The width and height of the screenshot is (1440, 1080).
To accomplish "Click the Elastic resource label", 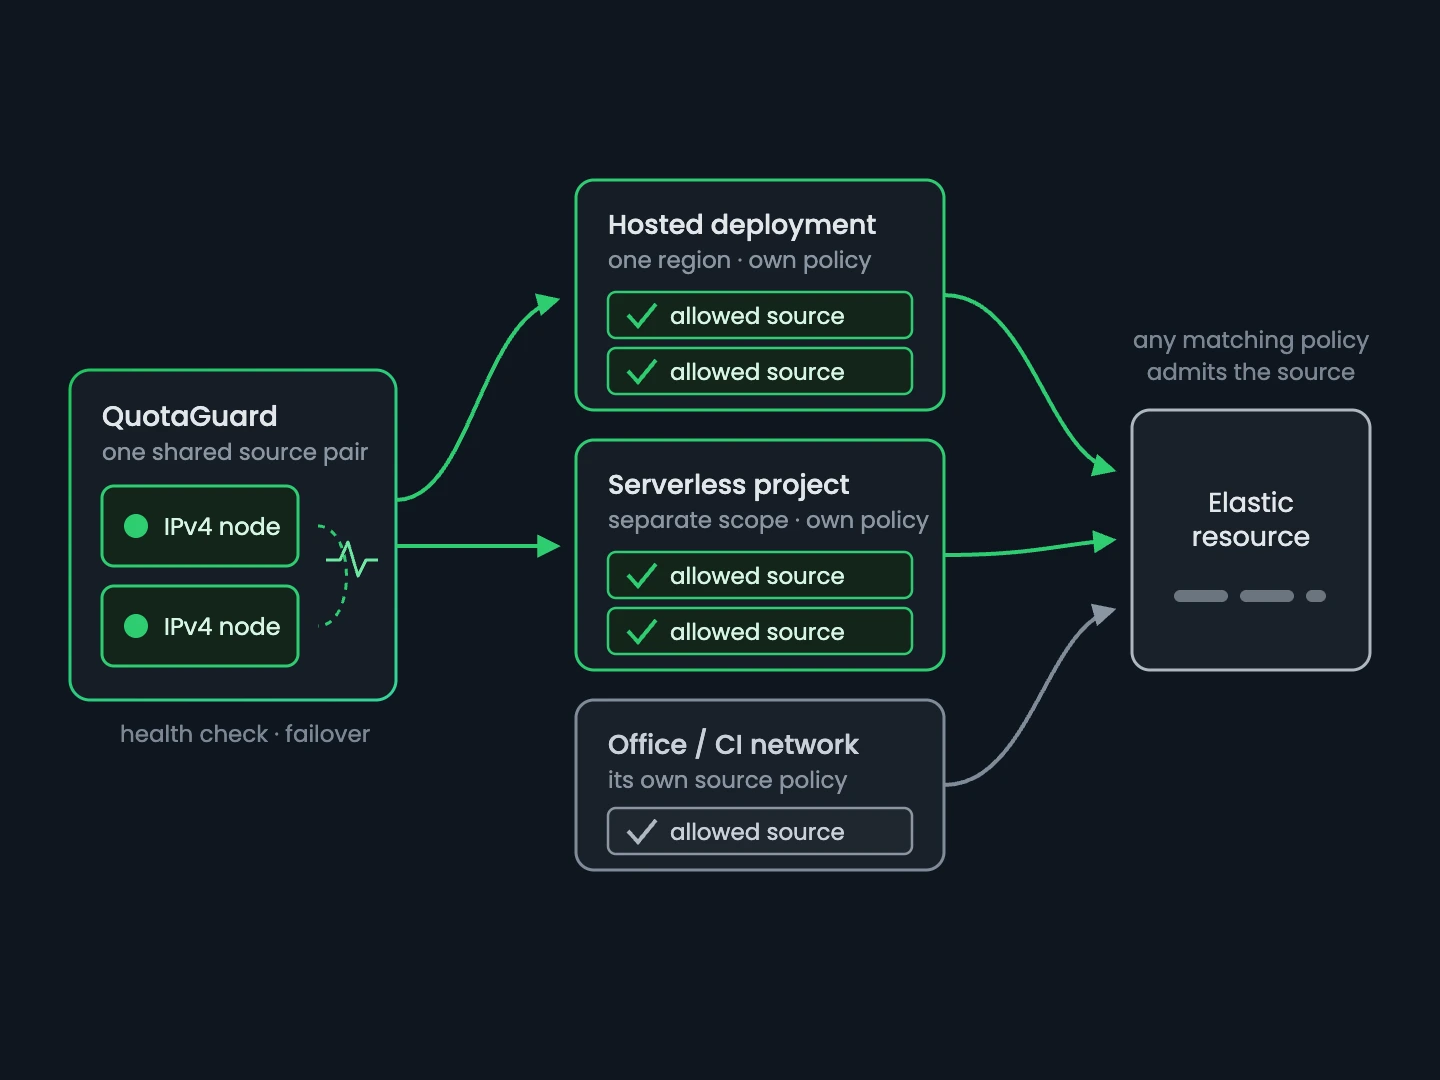I will [1250, 520].
